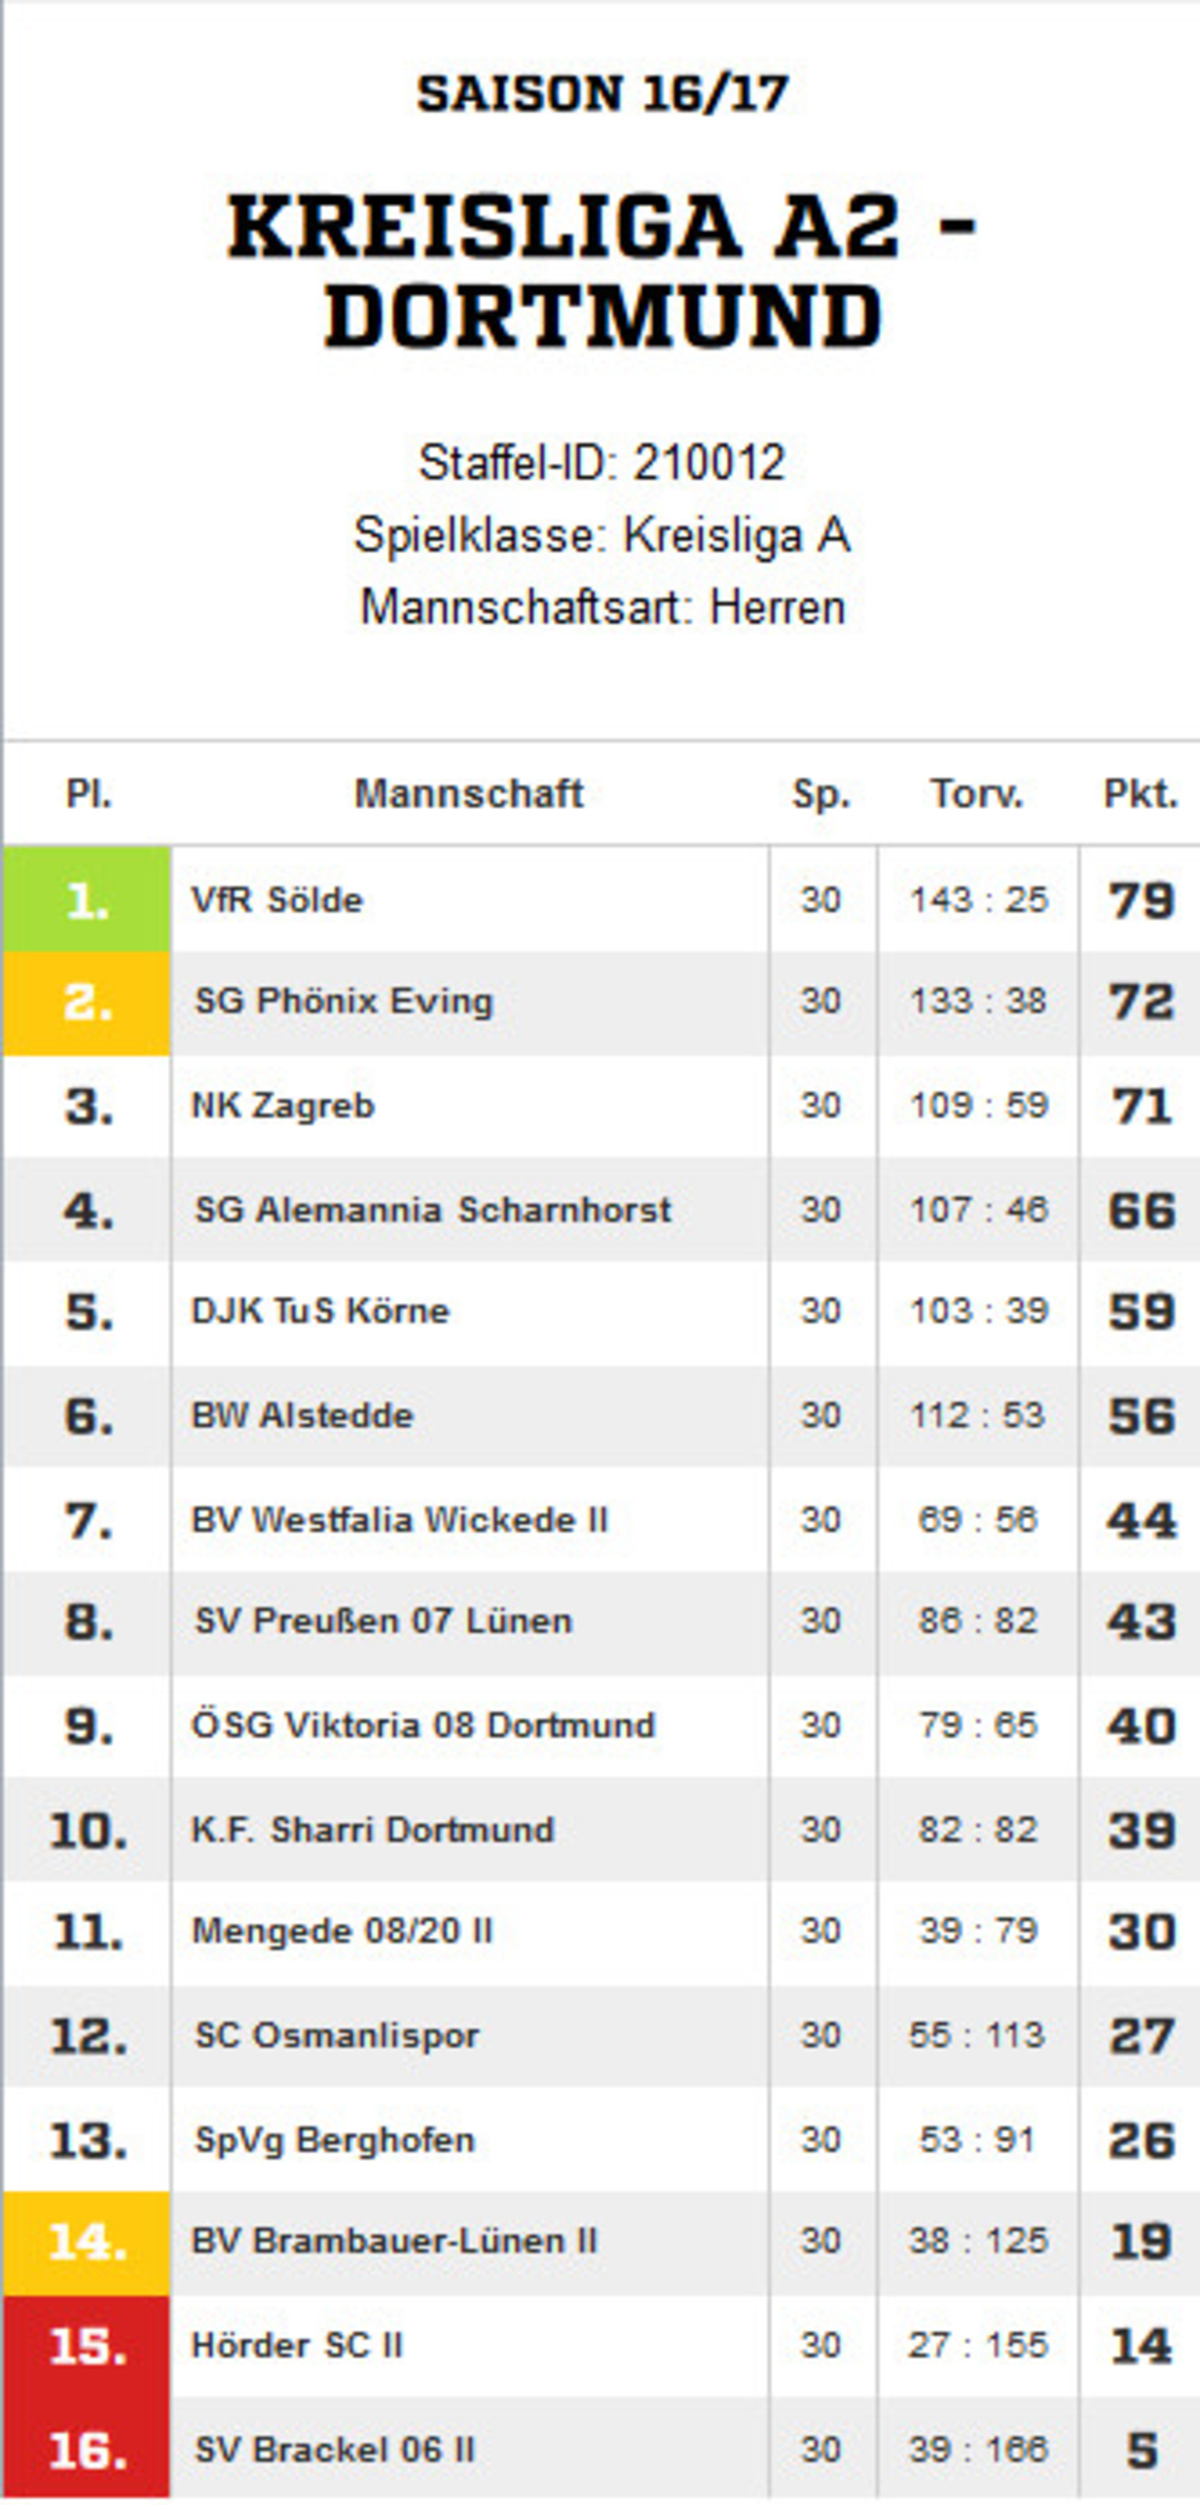Open SpVg Berghofen team entry
Screen dimensions: 1200x2505
click(334, 2141)
